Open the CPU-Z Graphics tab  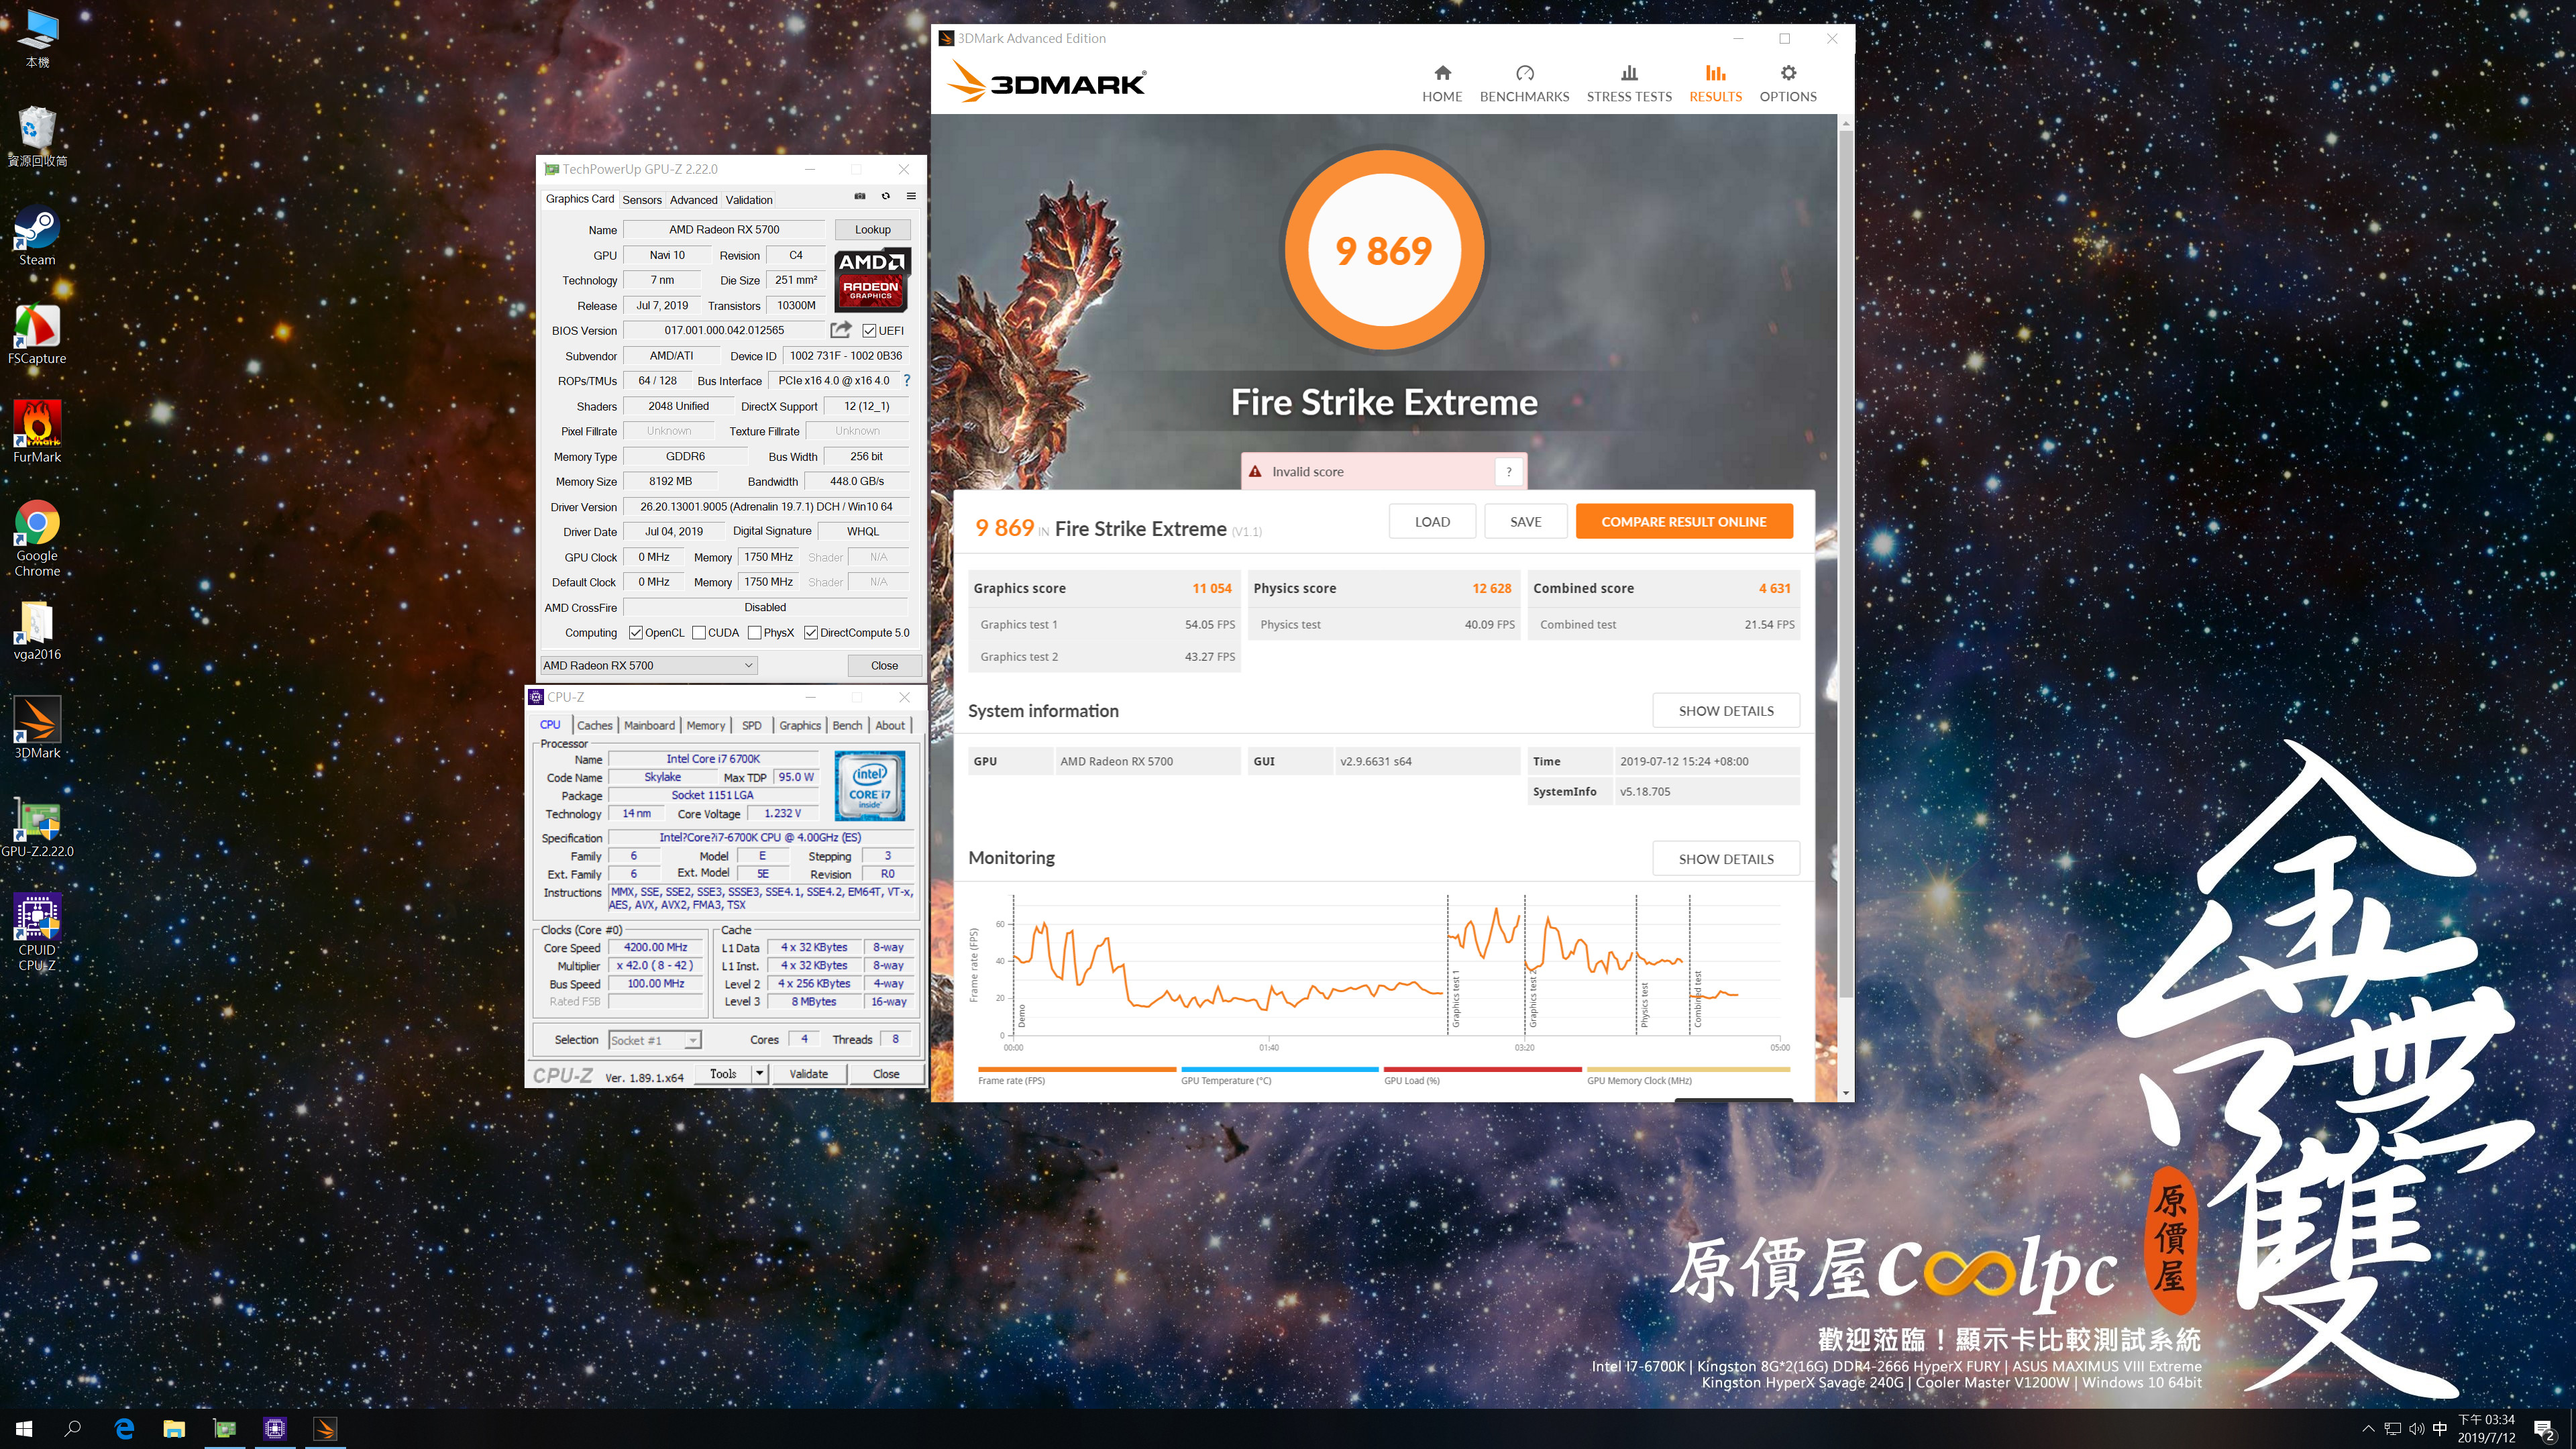click(x=800, y=725)
